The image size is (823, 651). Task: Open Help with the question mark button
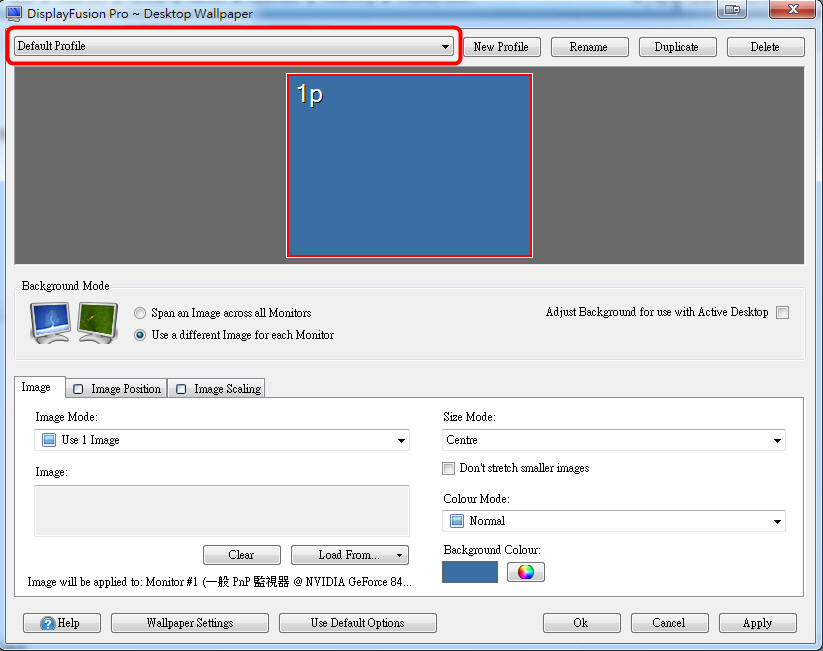point(62,623)
